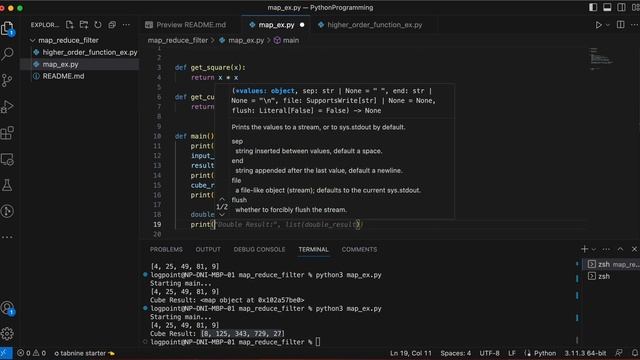The height and width of the screenshot is (360, 640).
Task: Collapse the map_reduce_filter folder
Action: (x=69, y=40)
